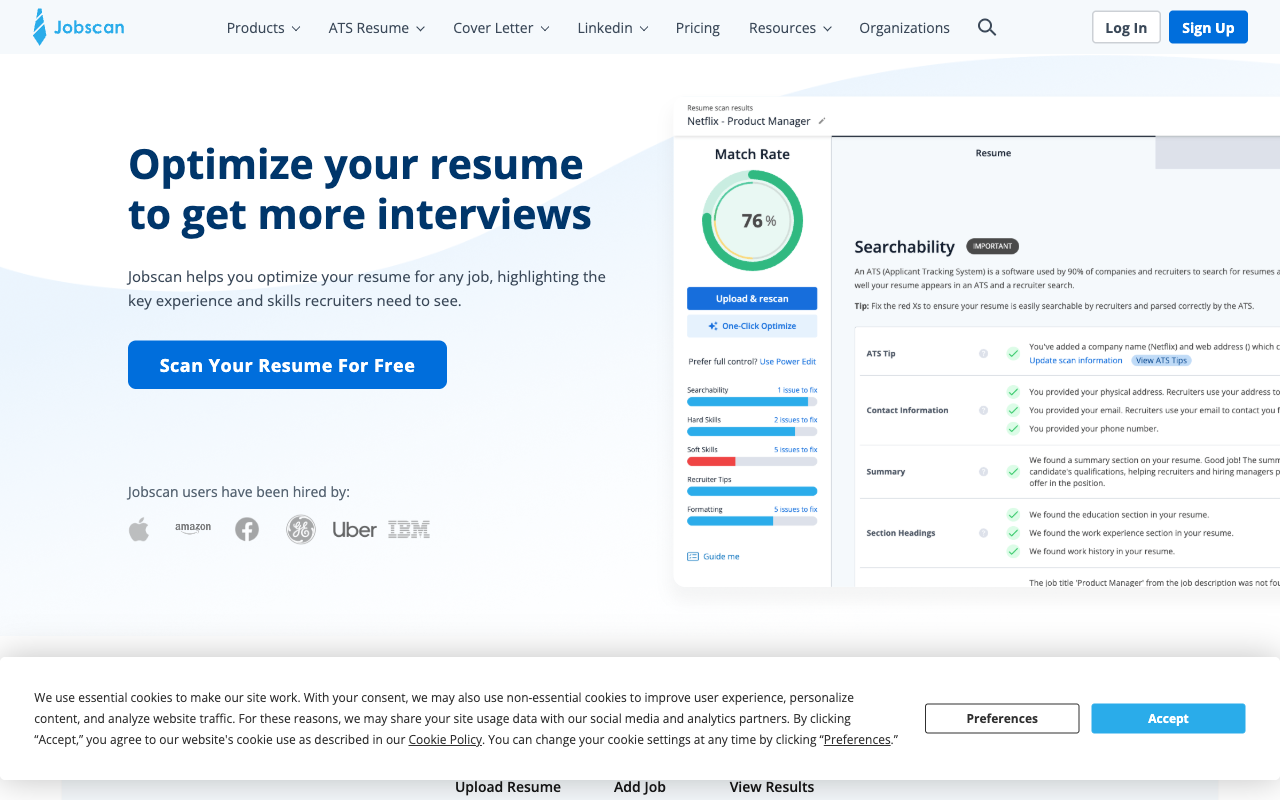The image size is (1280, 800).
Task: Click the help icon in the Summary row
Action: point(983,472)
